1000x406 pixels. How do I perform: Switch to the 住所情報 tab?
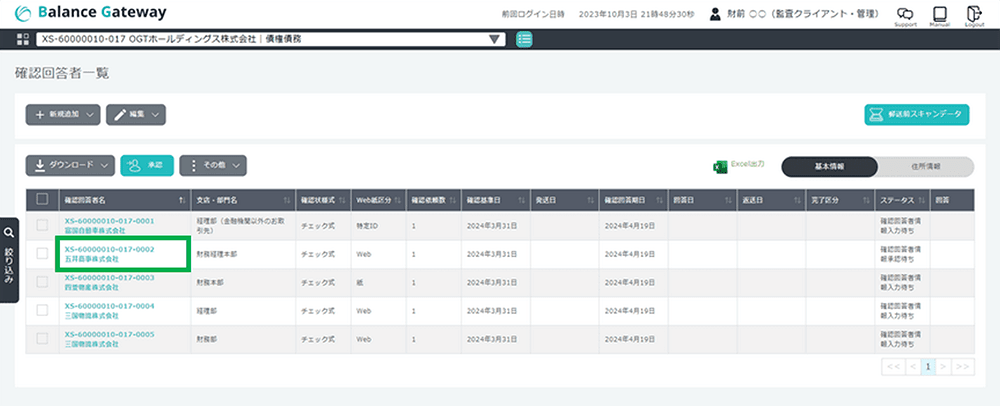pyautogui.click(x=925, y=167)
